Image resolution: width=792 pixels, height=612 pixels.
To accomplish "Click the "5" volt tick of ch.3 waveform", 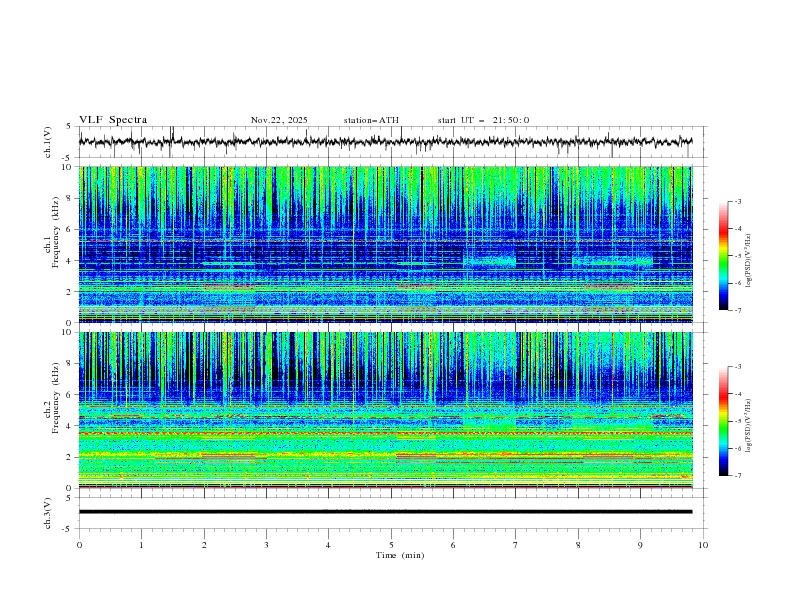I will (x=69, y=498).
